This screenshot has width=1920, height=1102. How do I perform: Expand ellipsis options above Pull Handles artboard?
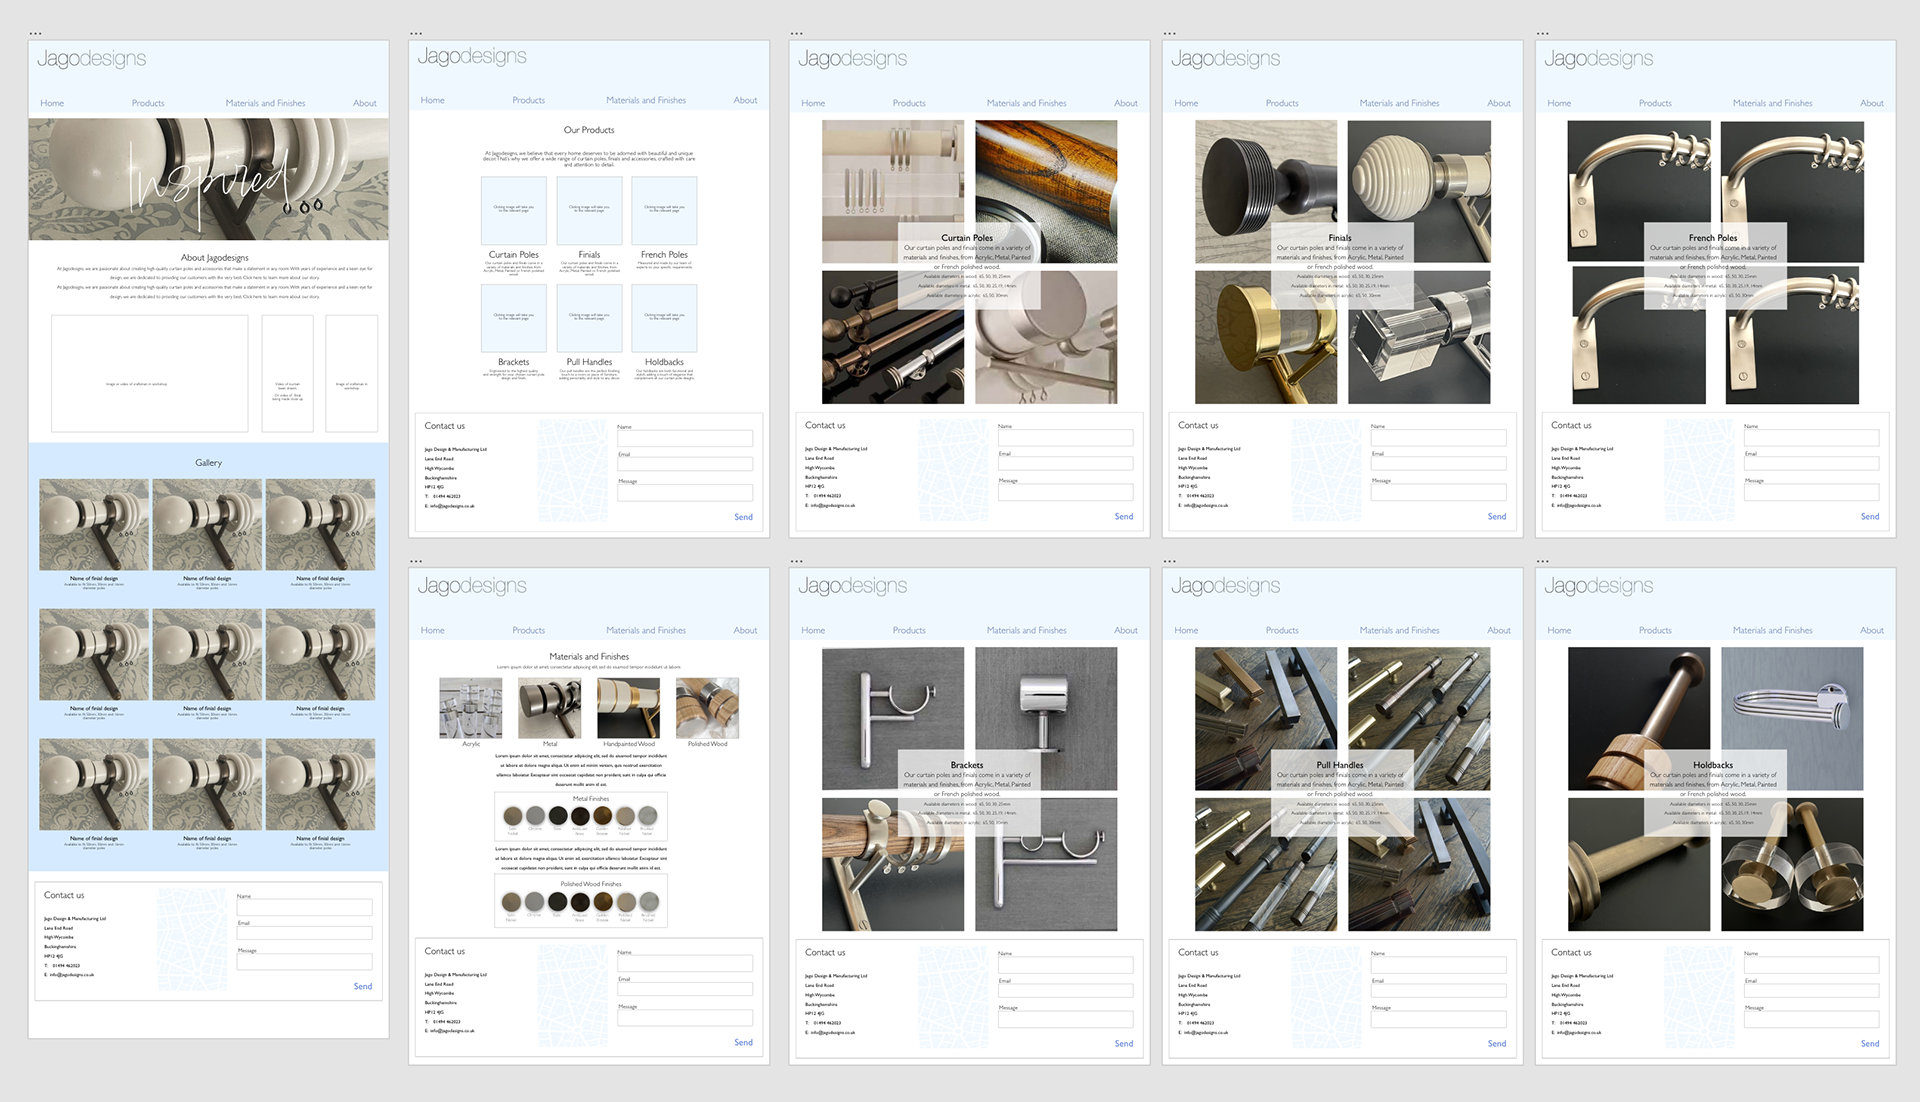(1170, 561)
